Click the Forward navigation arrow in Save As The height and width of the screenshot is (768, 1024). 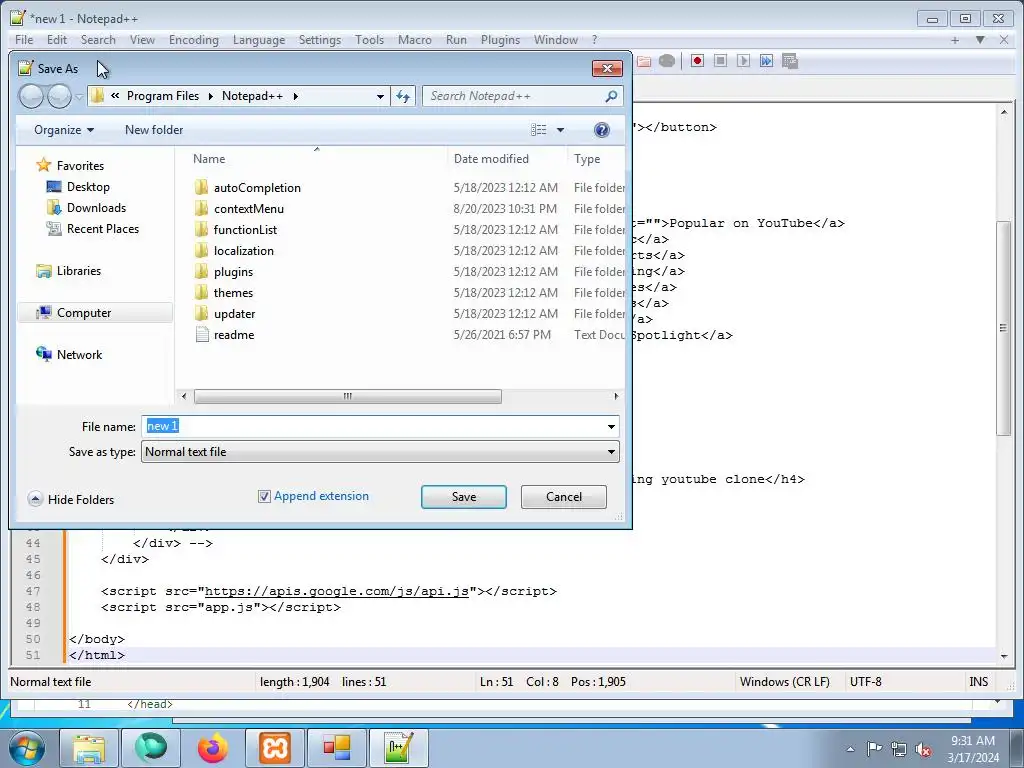coord(59,97)
